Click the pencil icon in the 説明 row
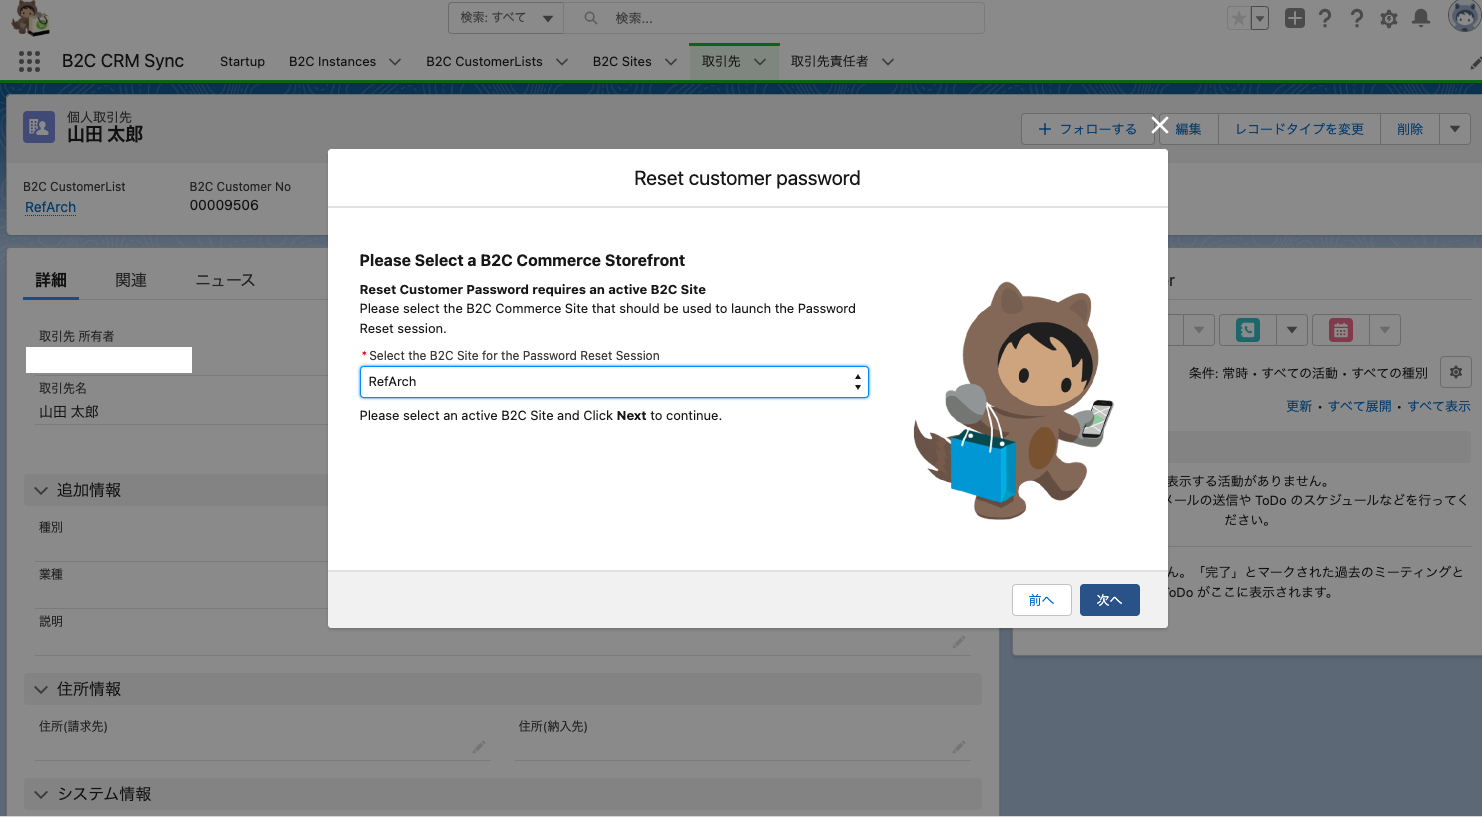Screen dimensions: 1482x819 [x=959, y=642]
